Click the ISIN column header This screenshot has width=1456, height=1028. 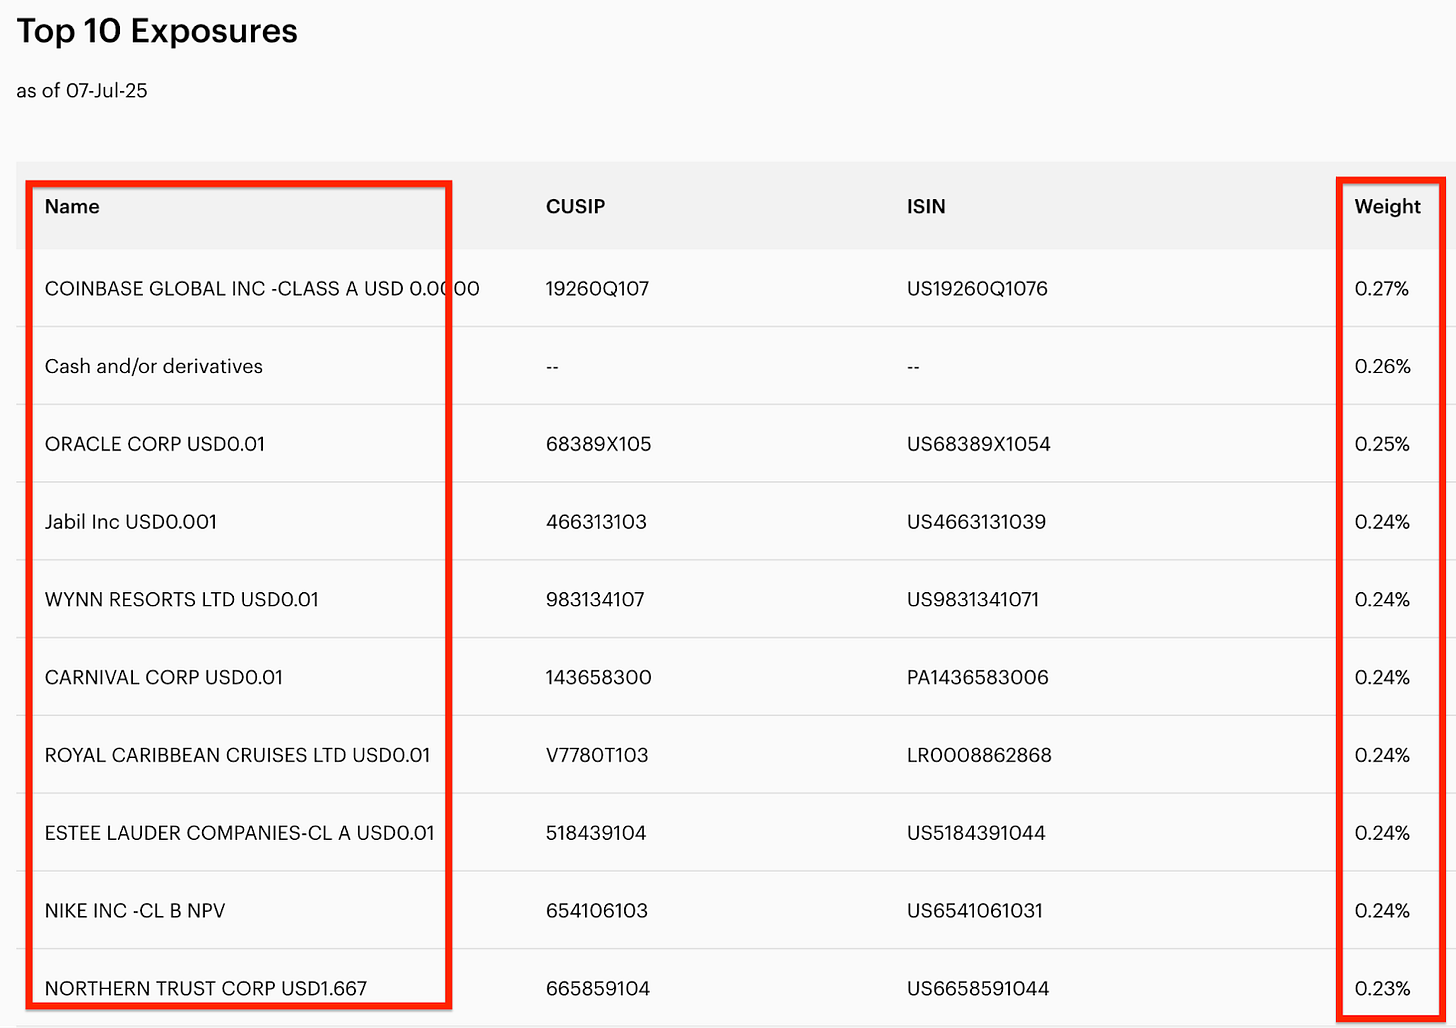point(926,206)
